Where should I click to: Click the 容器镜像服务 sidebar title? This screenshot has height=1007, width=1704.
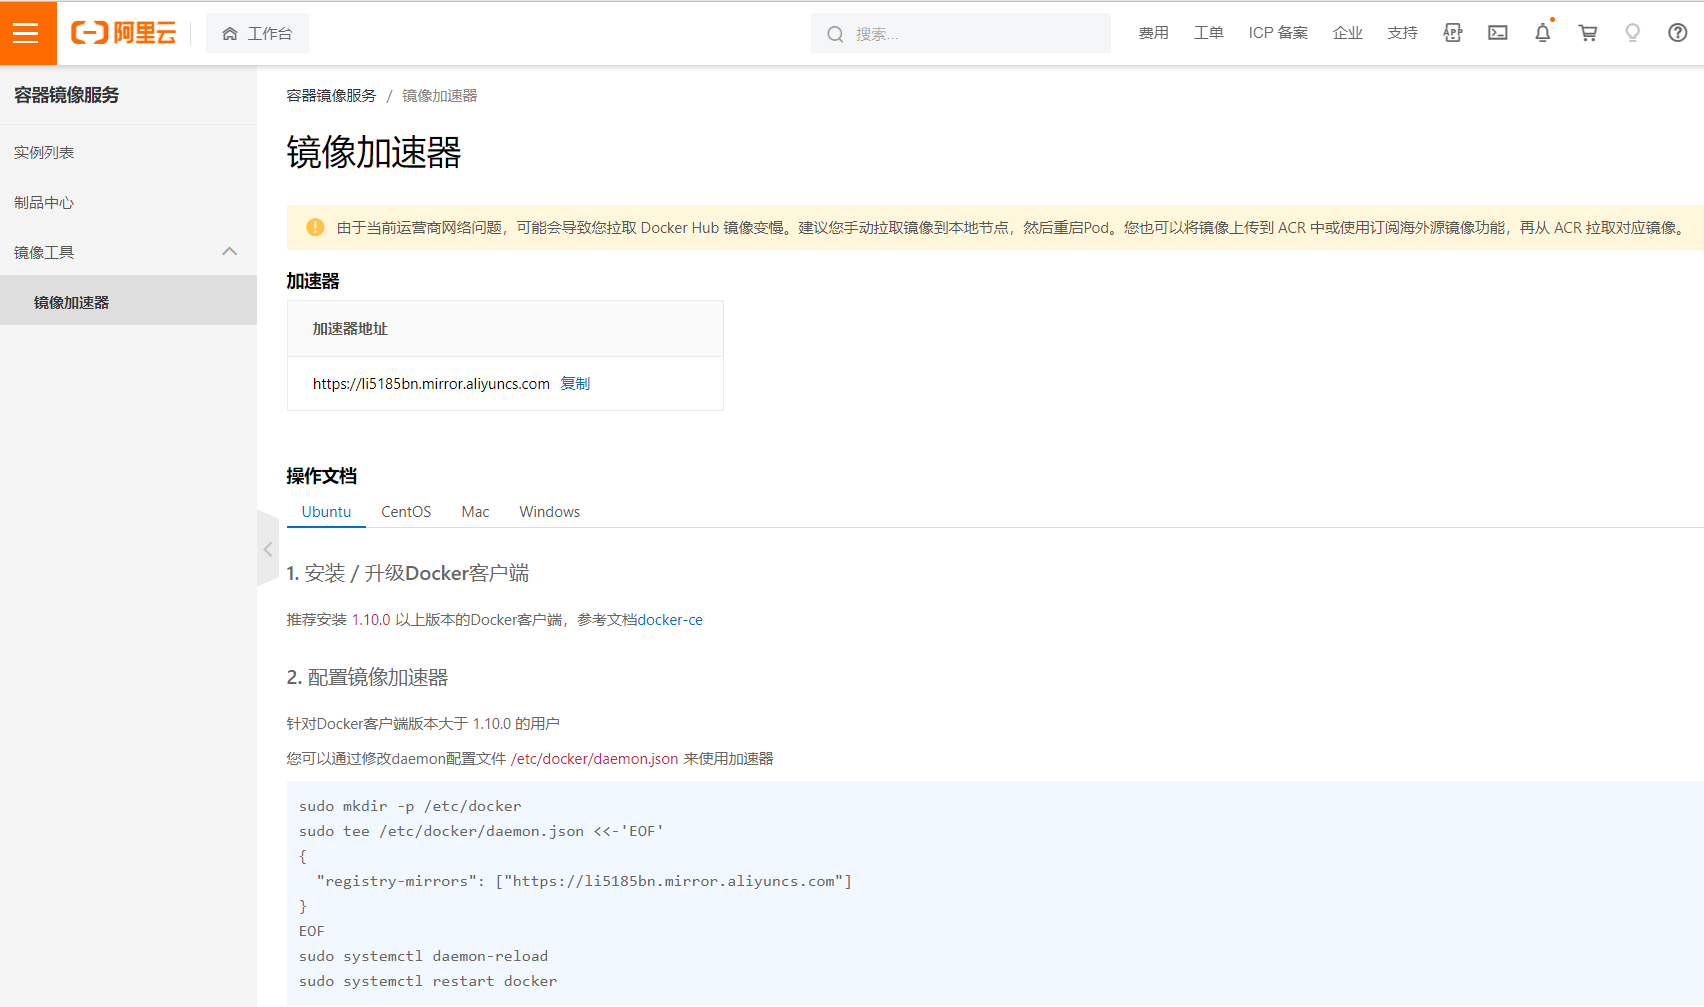click(66, 95)
